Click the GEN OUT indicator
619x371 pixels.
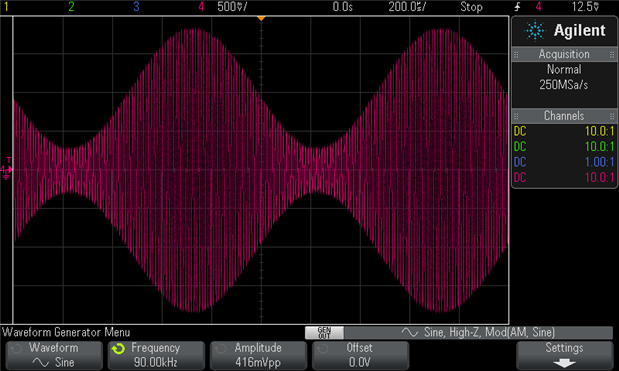coord(324,333)
